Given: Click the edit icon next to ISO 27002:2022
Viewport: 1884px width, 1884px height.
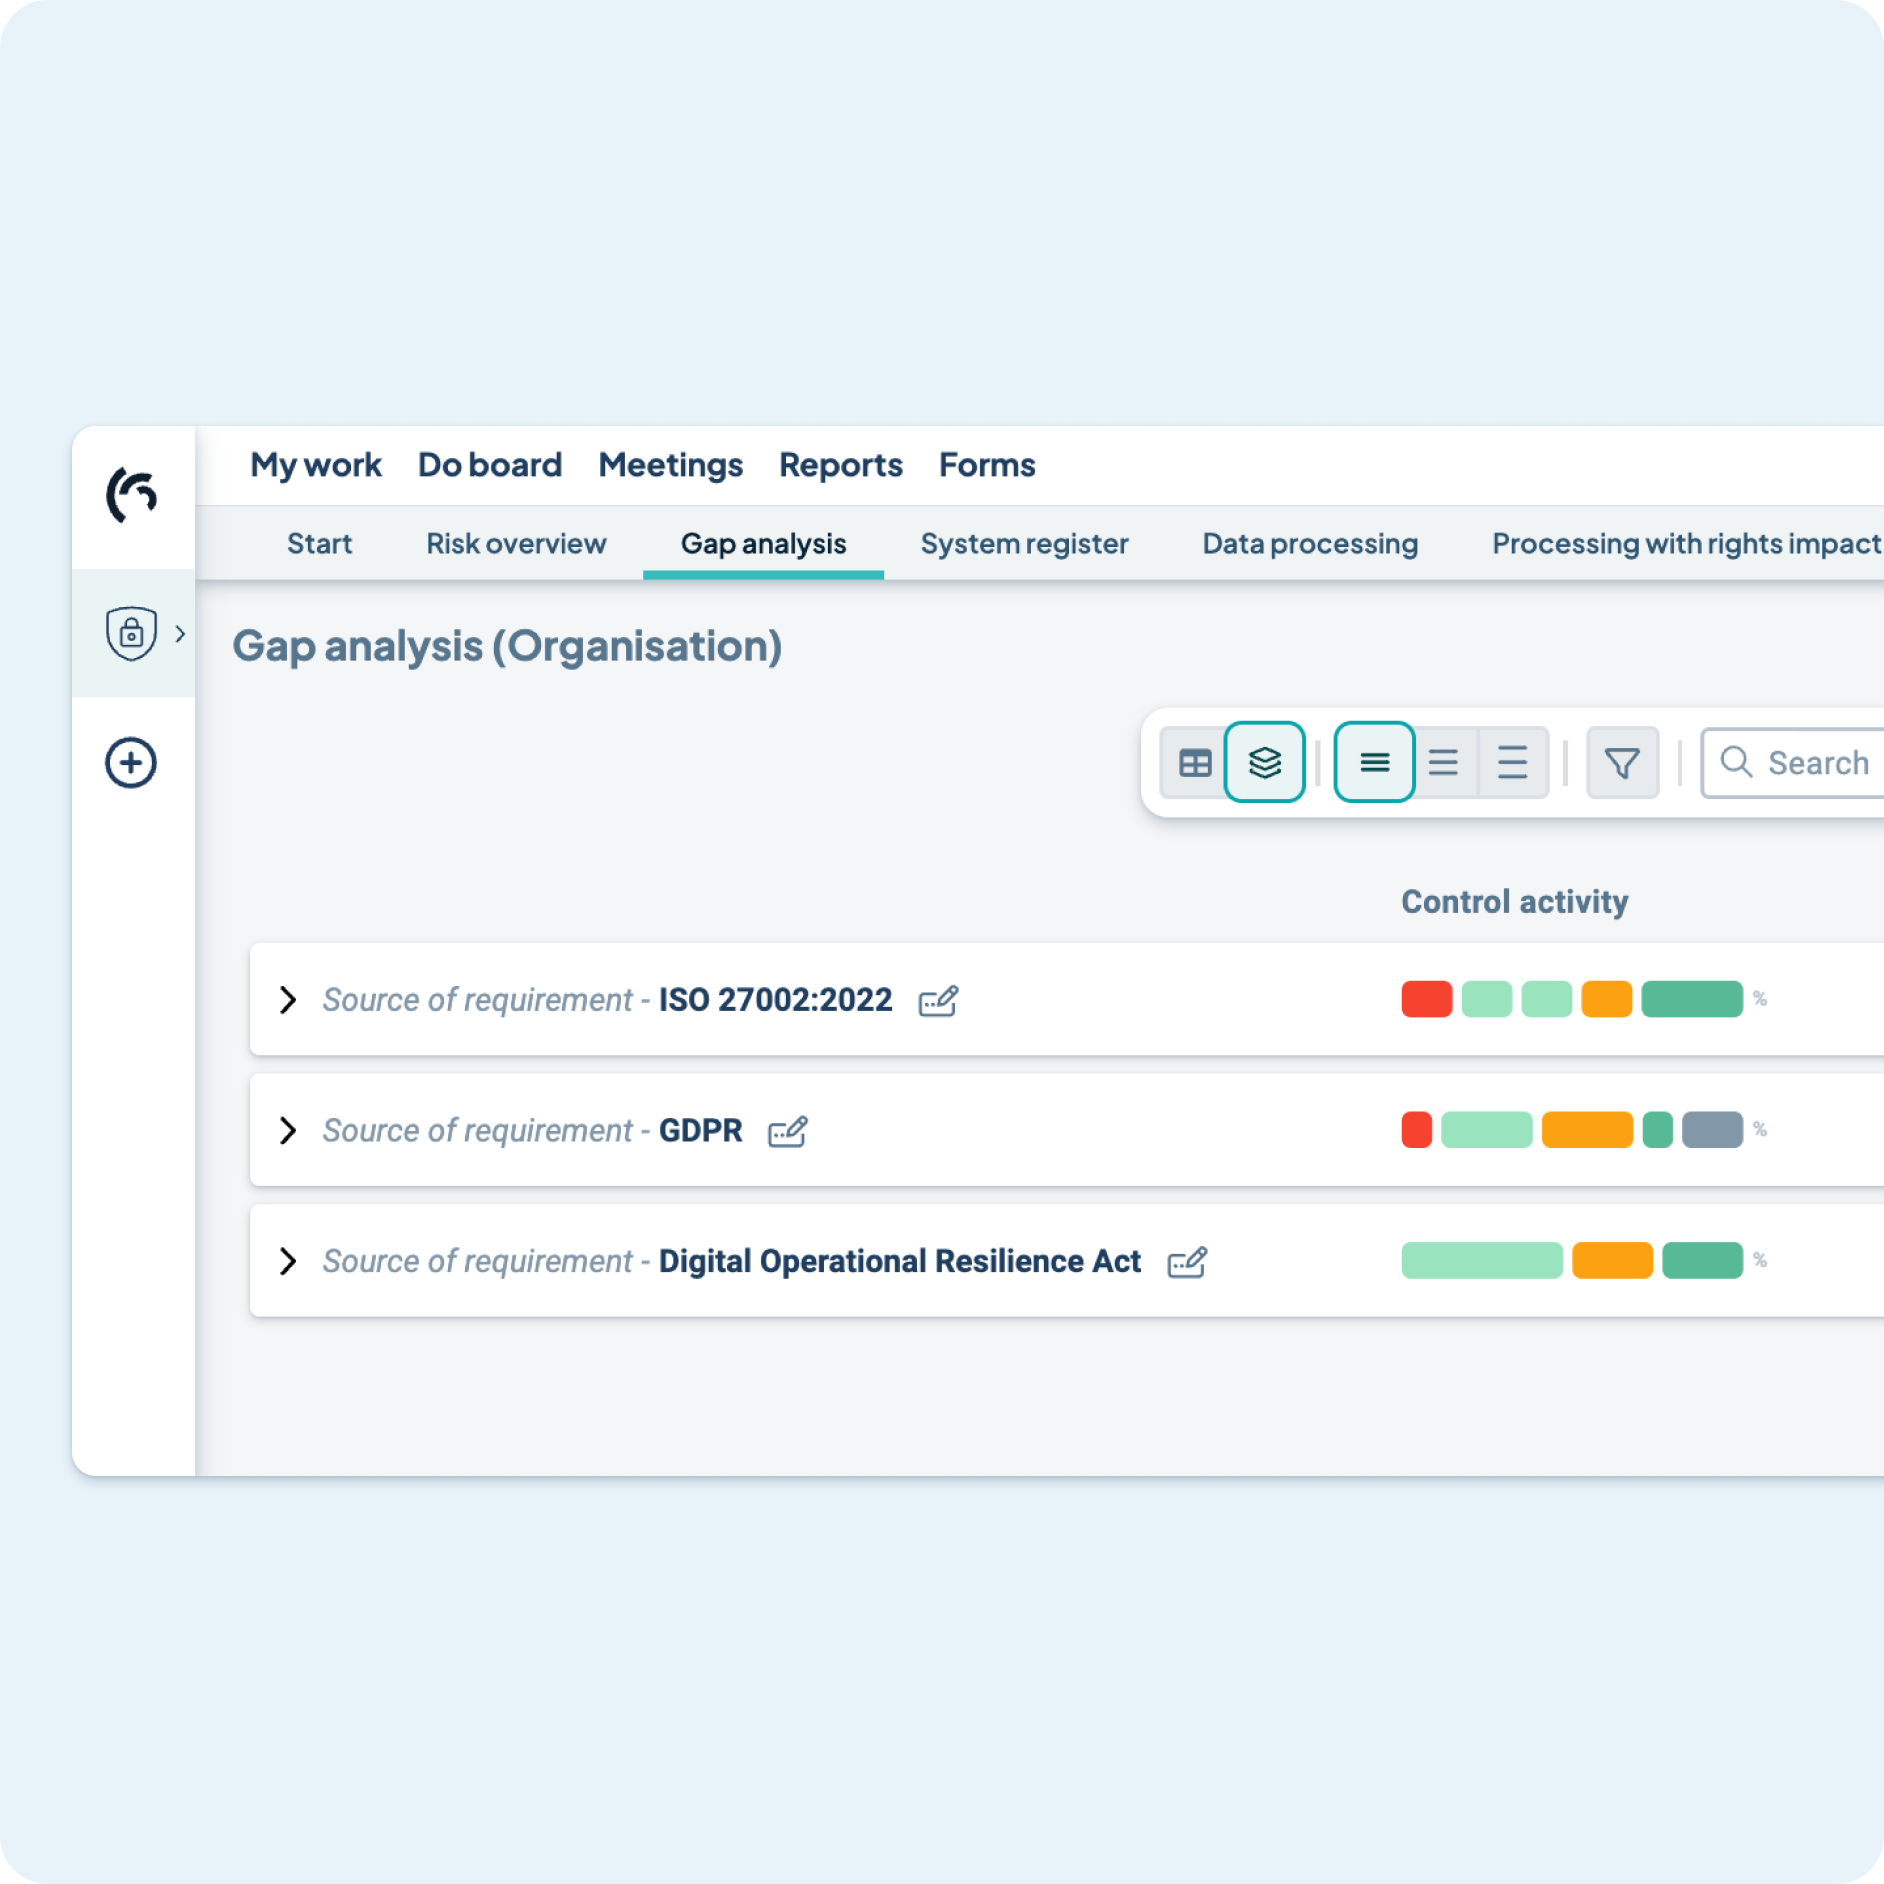Looking at the screenshot, I should click(939, 1000).
